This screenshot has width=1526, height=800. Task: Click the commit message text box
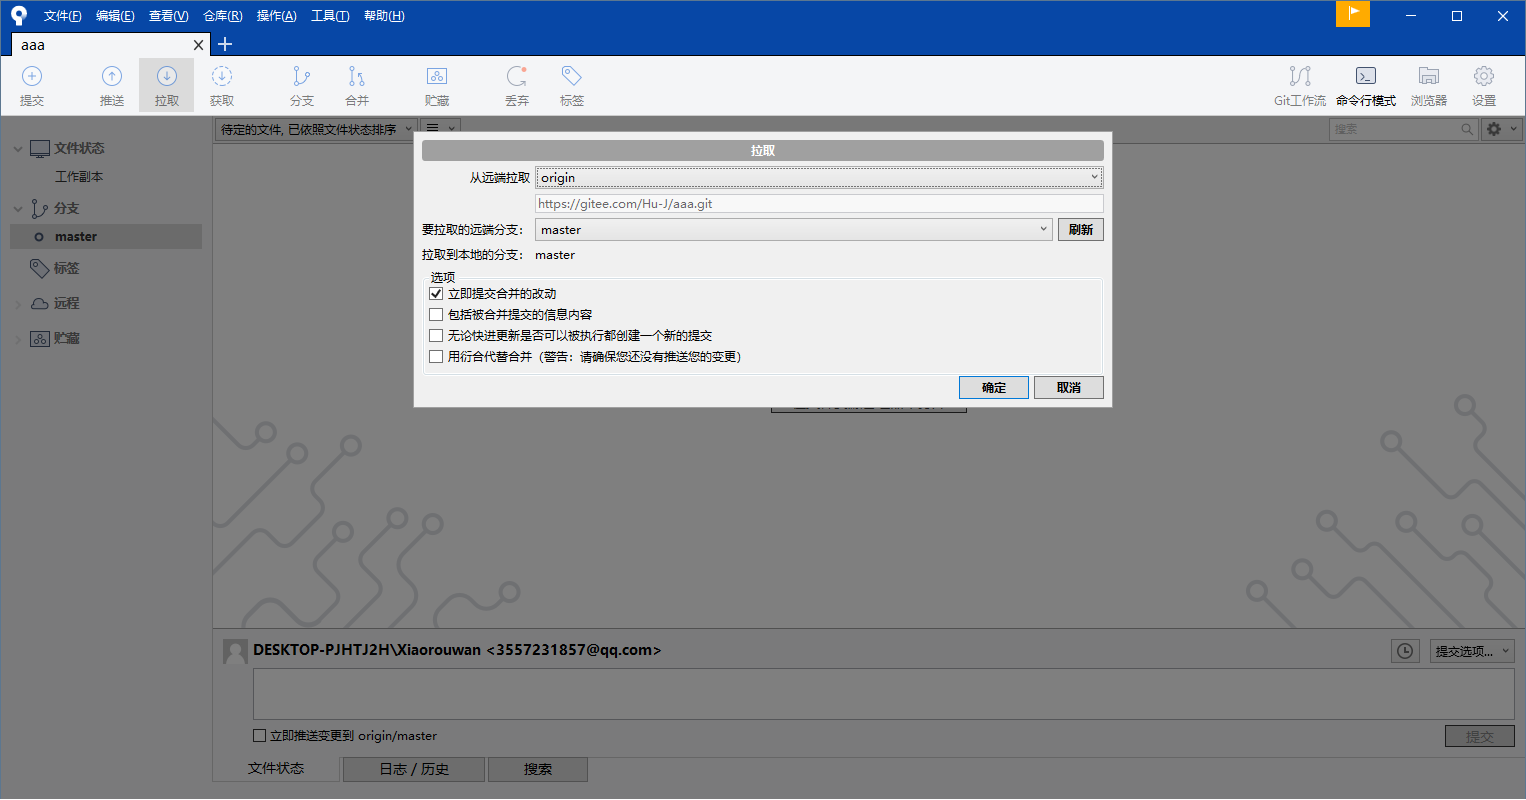coord(884,694)
